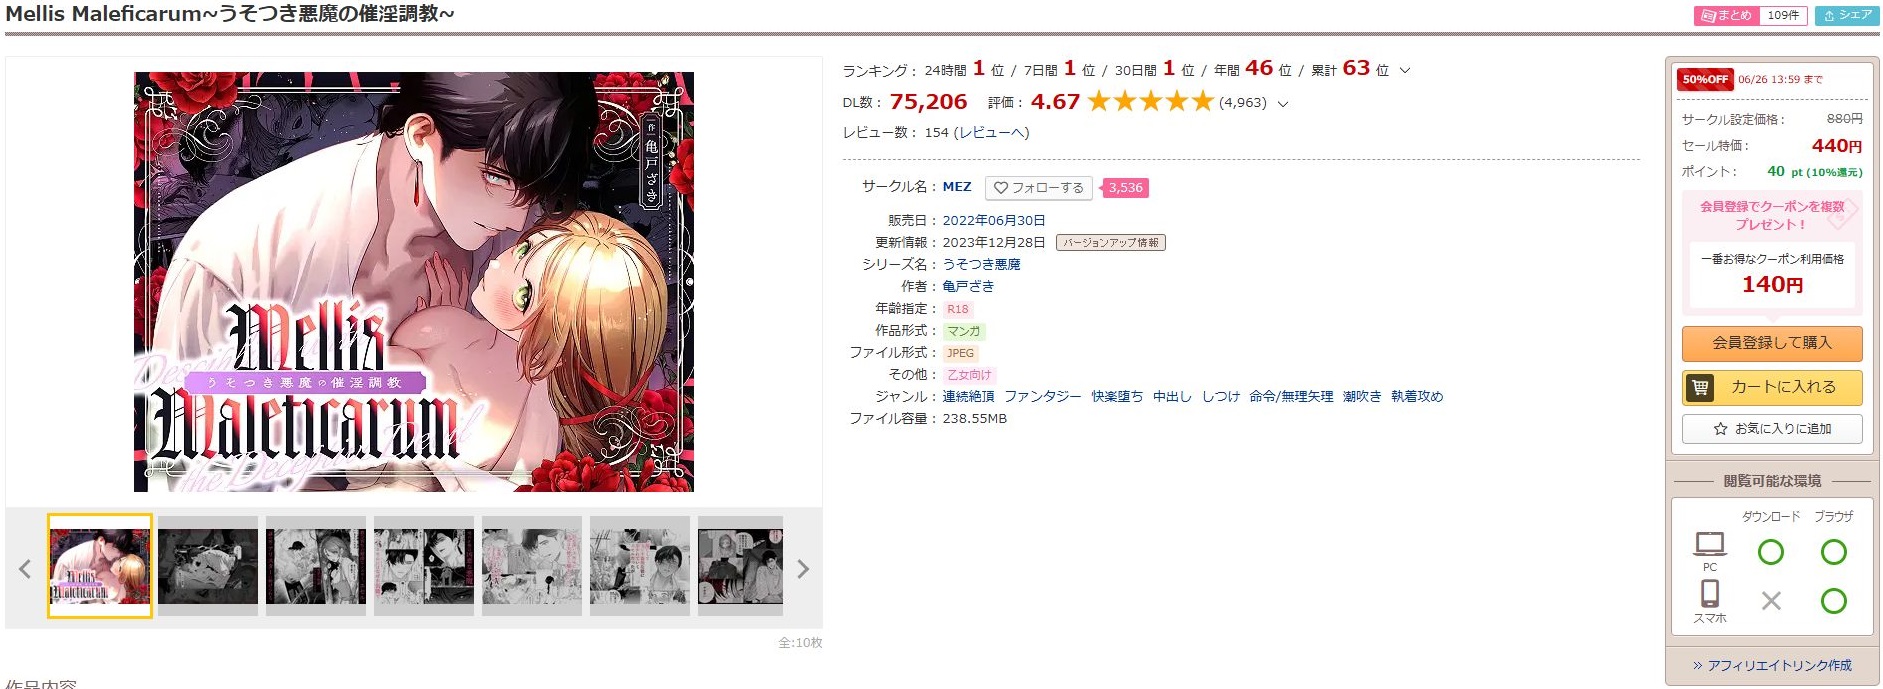Viewport: 1883px width, 689px height.
Task: Open the レビューへ reviews link
Action: pos(991,133)
